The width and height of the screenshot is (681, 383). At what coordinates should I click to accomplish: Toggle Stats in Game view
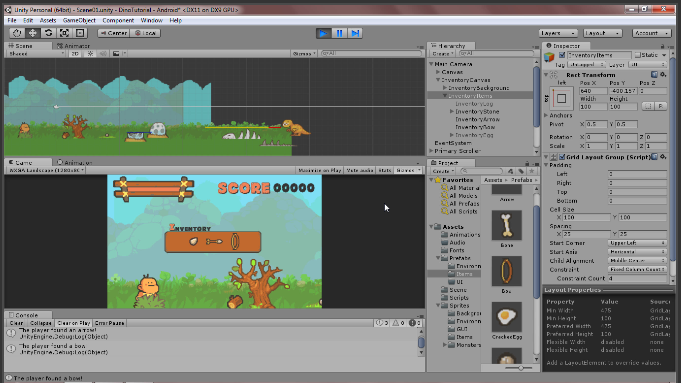coord(385,170)
